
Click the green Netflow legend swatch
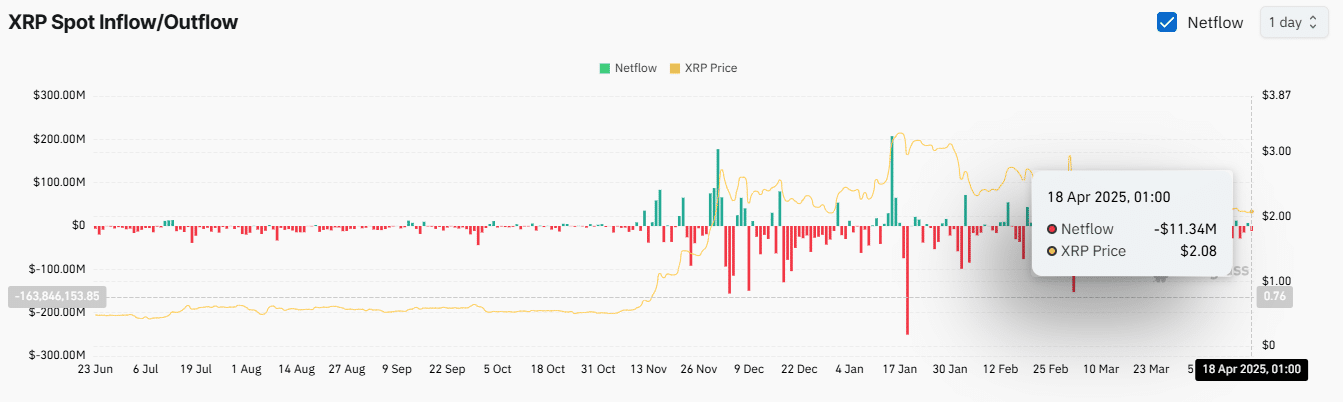click(x=604, y=68)
